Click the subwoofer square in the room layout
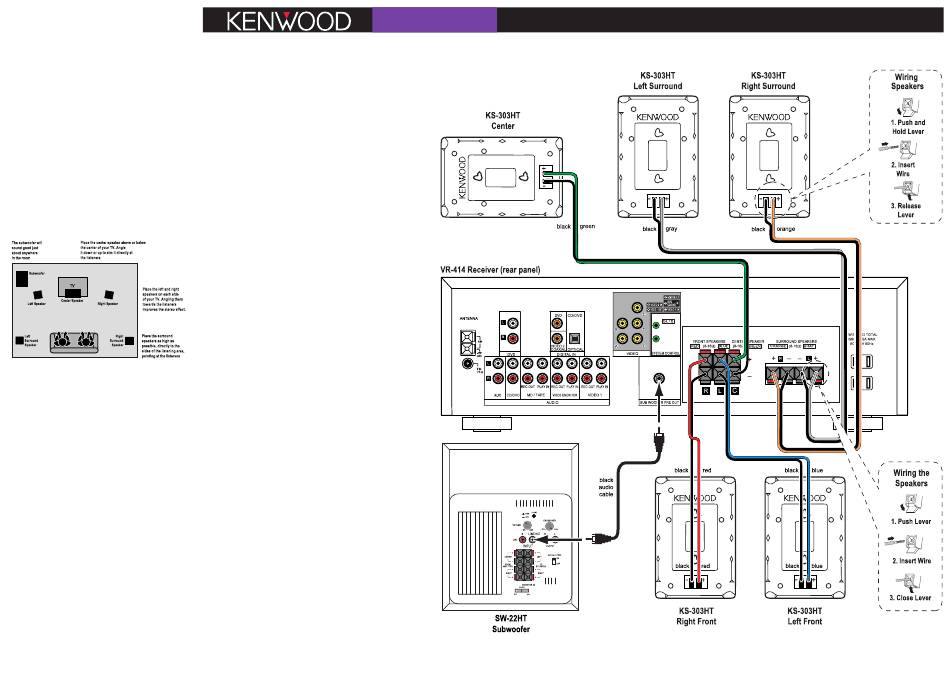 [22, 279]
